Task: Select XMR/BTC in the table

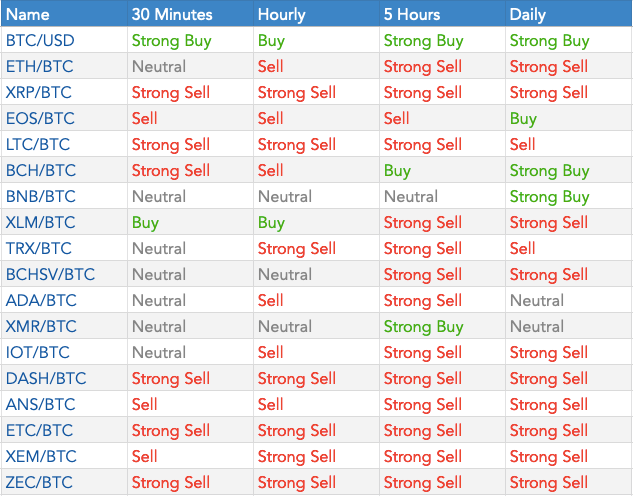Action: (41, 327)
